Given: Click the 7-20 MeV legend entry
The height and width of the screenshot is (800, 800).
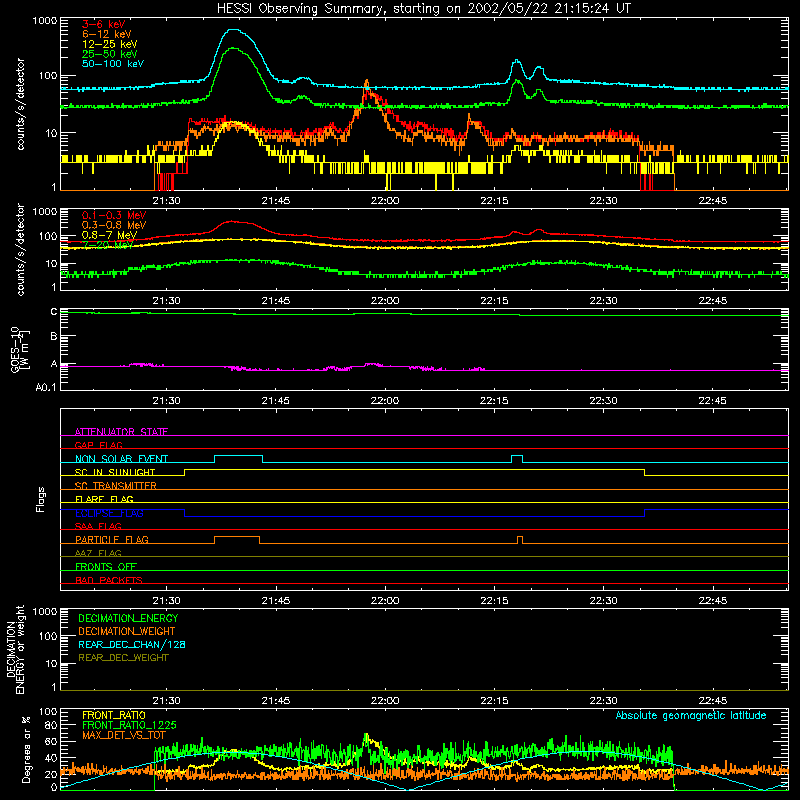Looking at the screenshot, I should (x=108, y=245).
